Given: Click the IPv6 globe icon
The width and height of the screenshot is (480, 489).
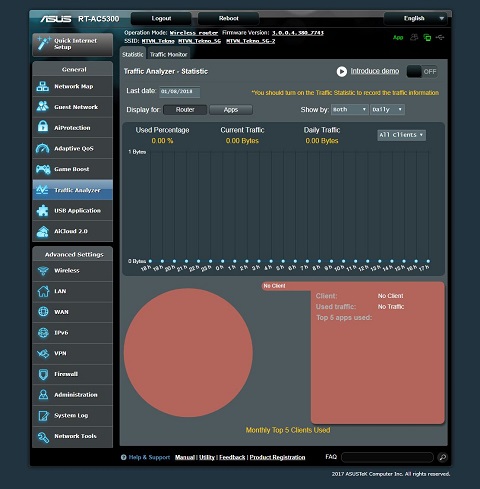Looking at the screenshot, I should point(43,332).
